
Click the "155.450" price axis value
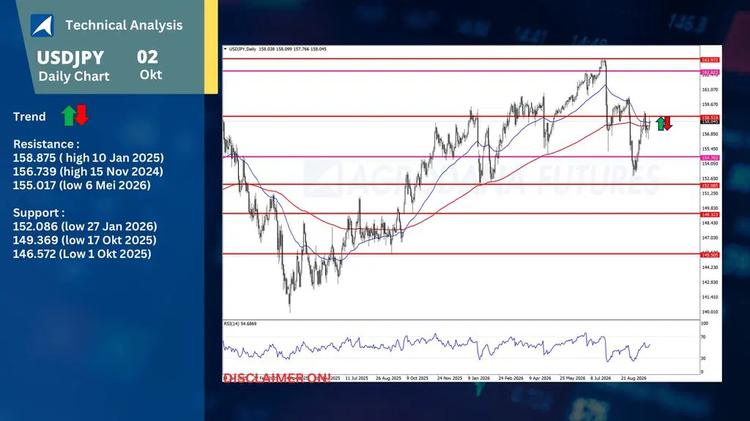coord(710,149)
